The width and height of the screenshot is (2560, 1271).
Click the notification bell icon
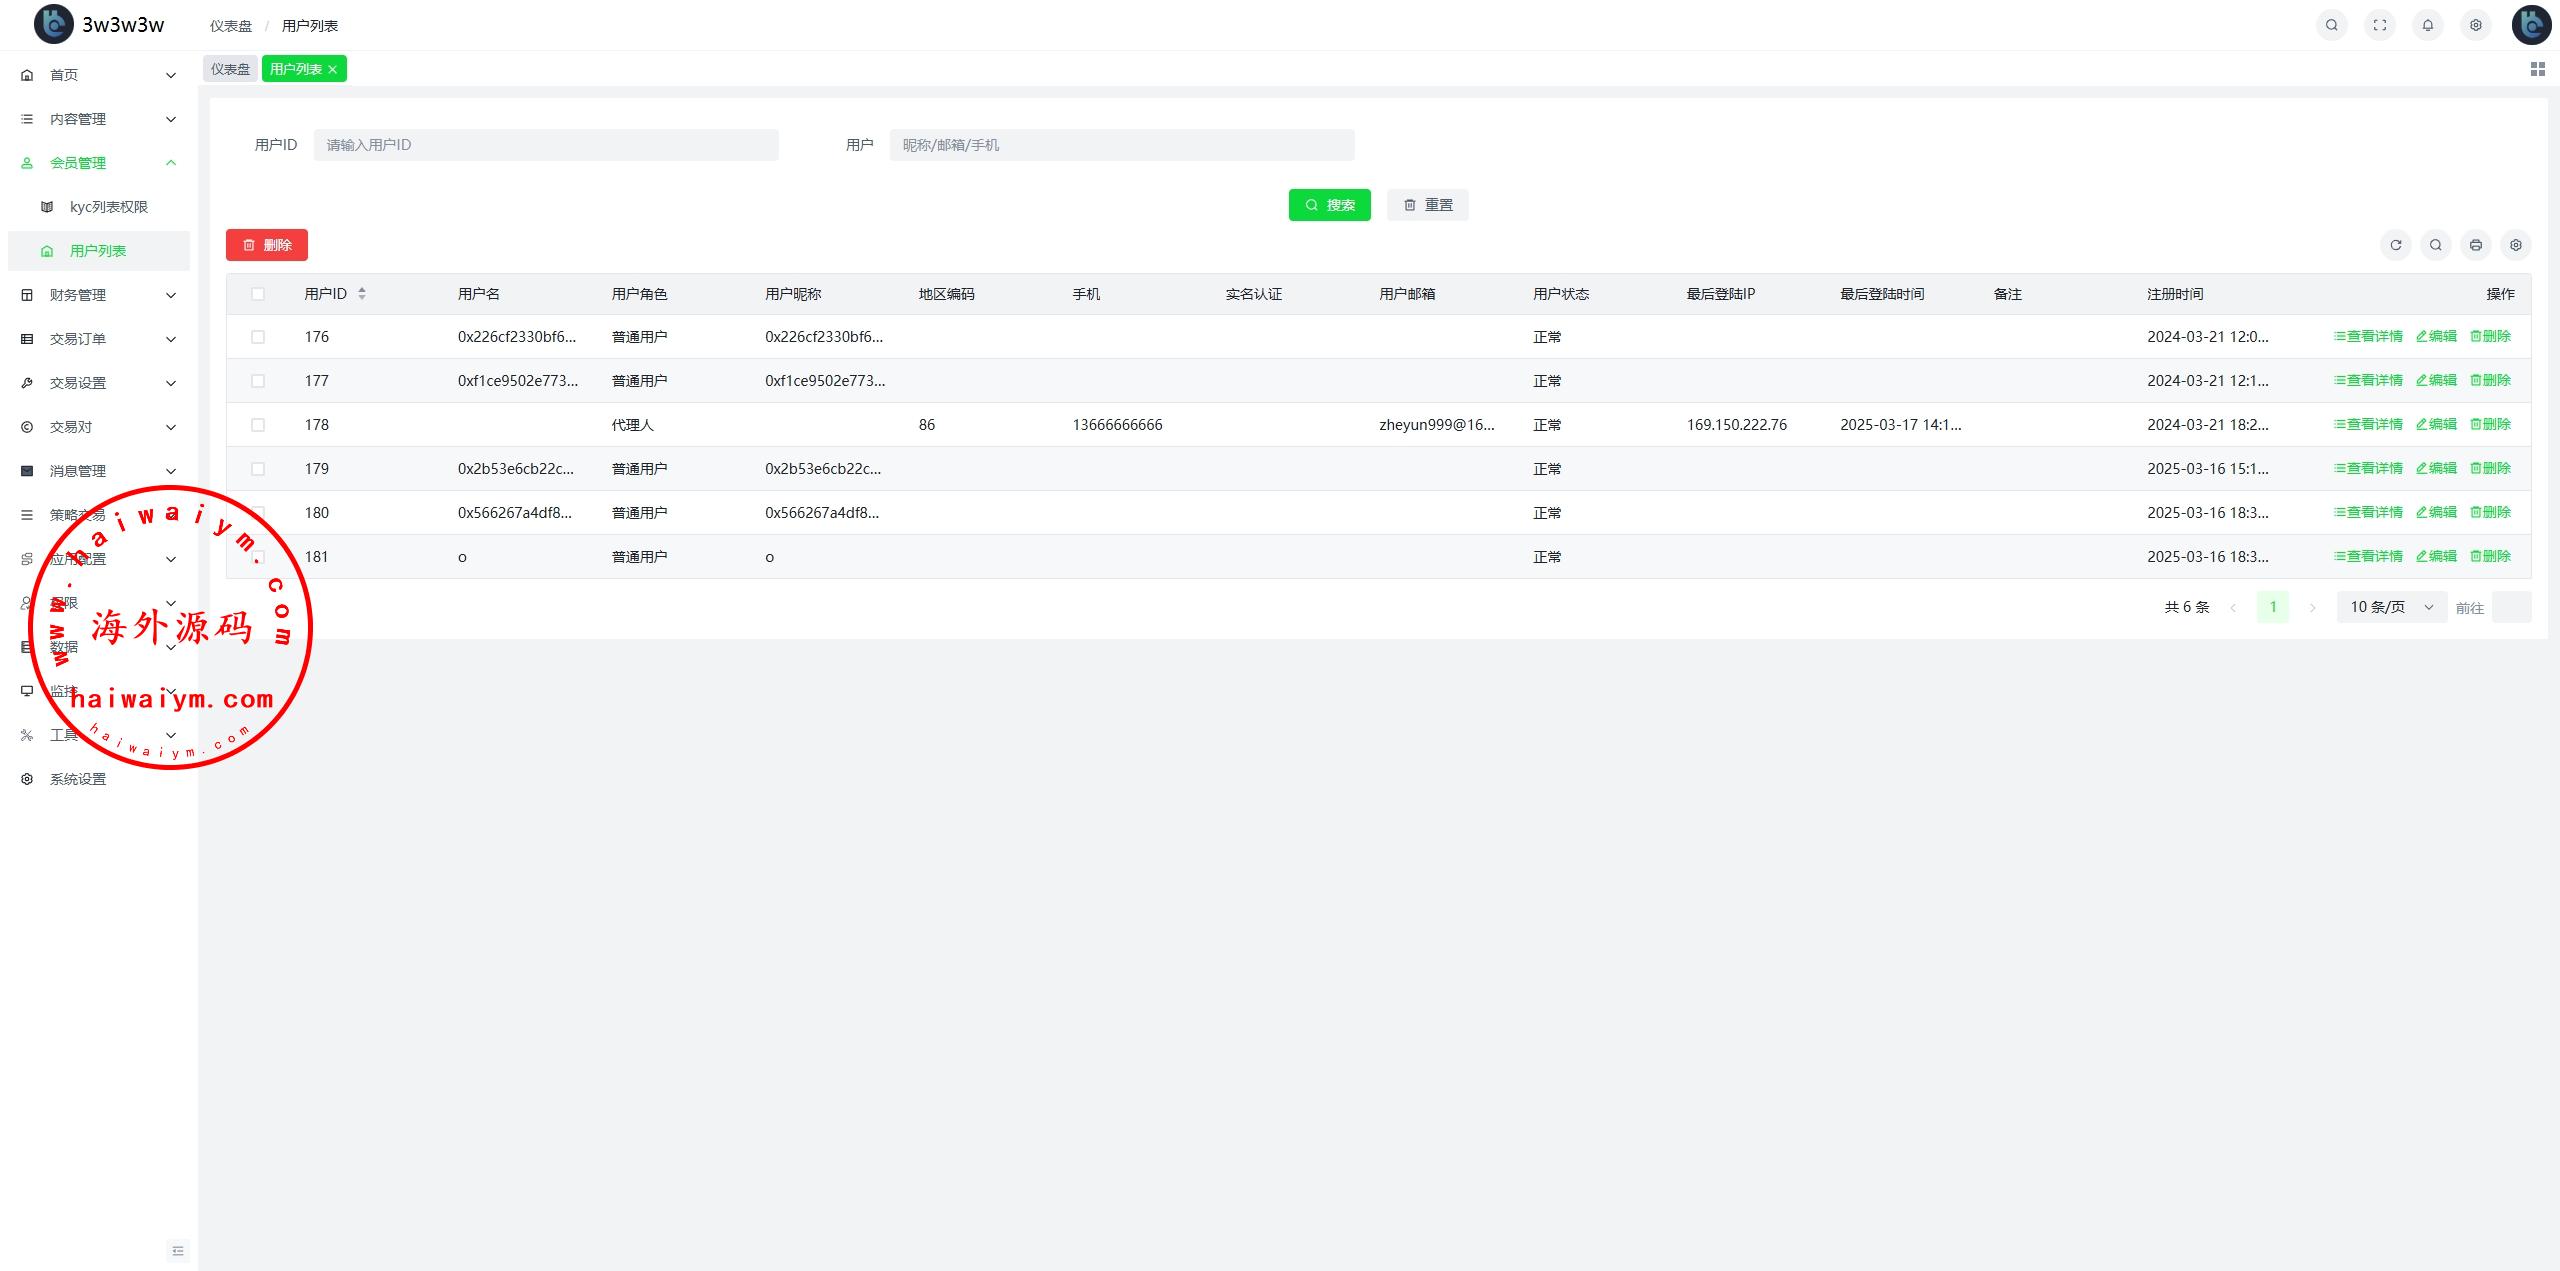coord(2427,25)
